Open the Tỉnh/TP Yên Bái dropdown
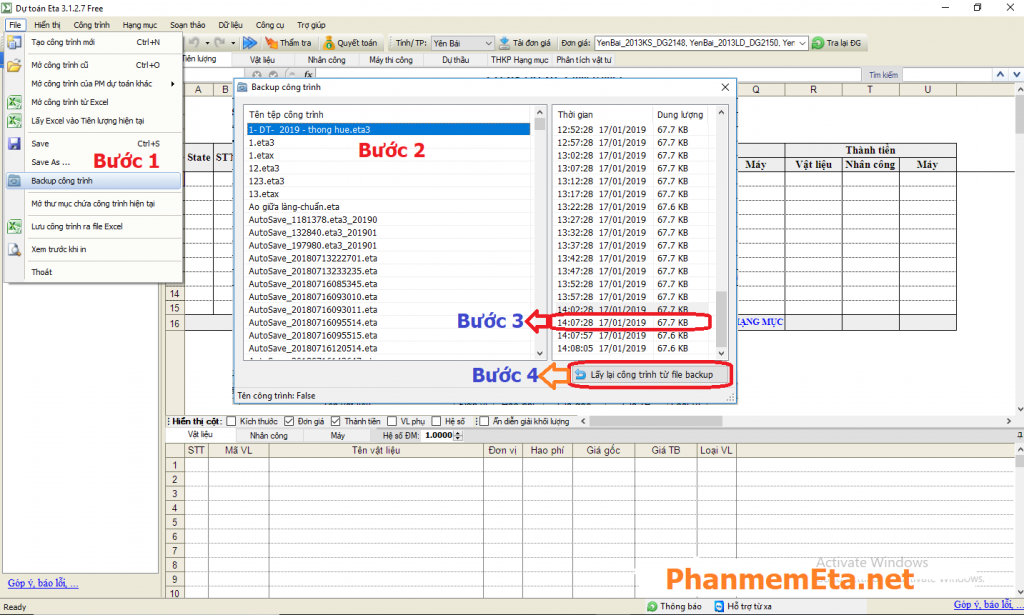Image resolution: width=1024 pixels, height=615 pixels. click(488, 44)
